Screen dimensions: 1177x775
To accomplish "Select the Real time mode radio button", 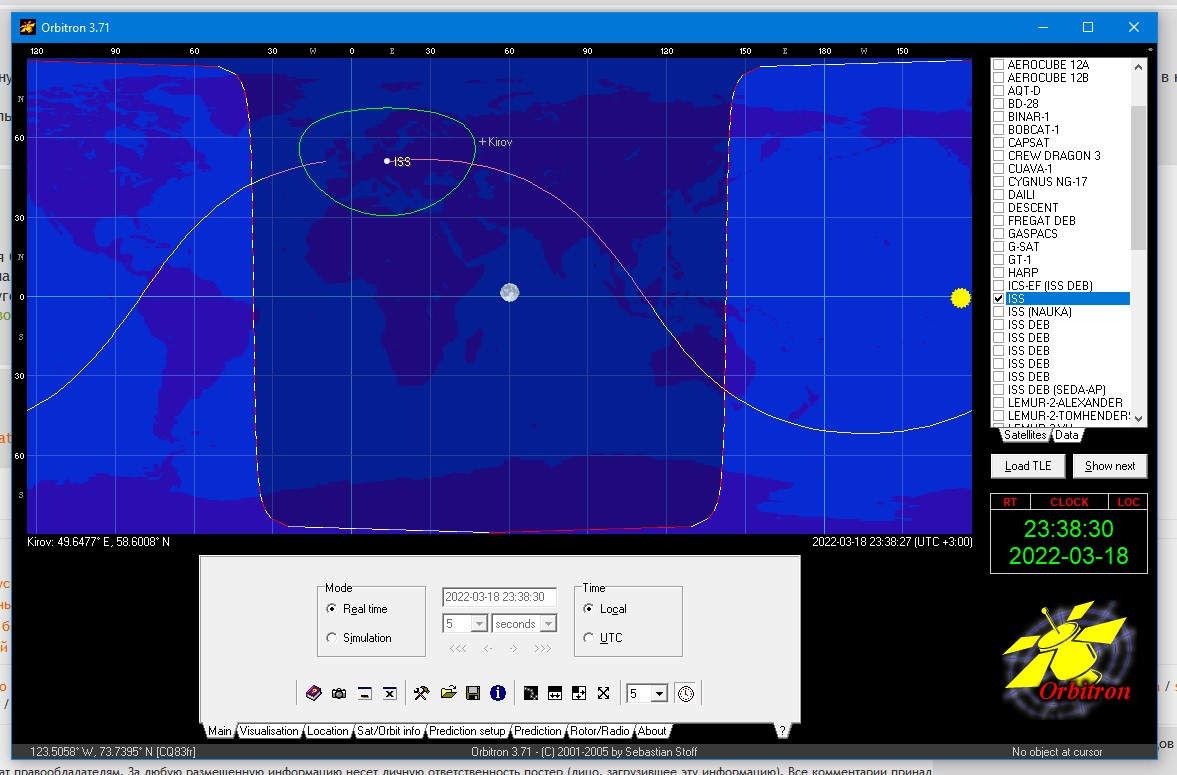I will [331, 609].
